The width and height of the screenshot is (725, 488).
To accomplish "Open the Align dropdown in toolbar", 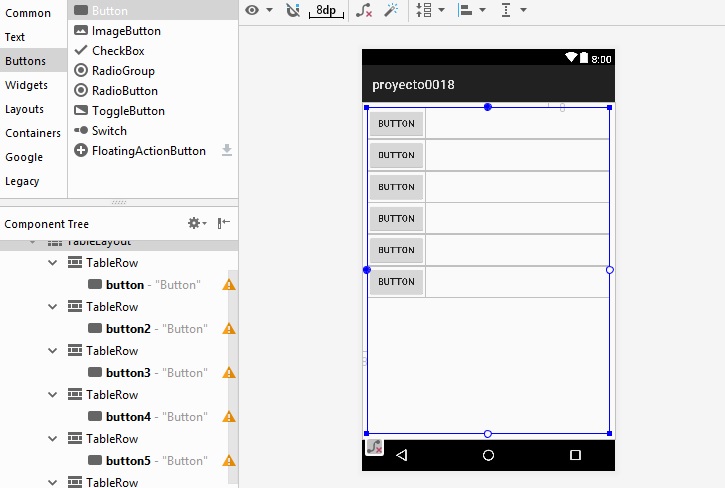I will coord(471,10).
